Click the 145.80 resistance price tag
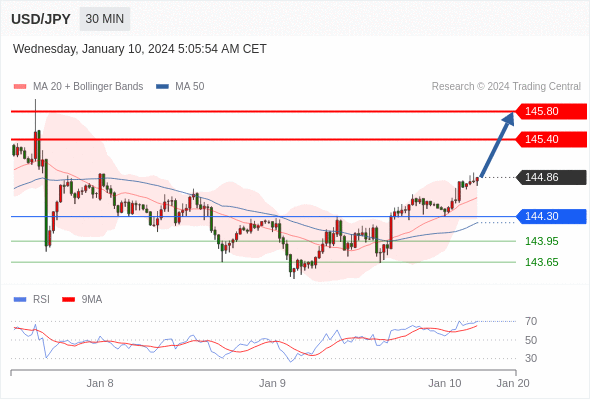 click(550, 111)
